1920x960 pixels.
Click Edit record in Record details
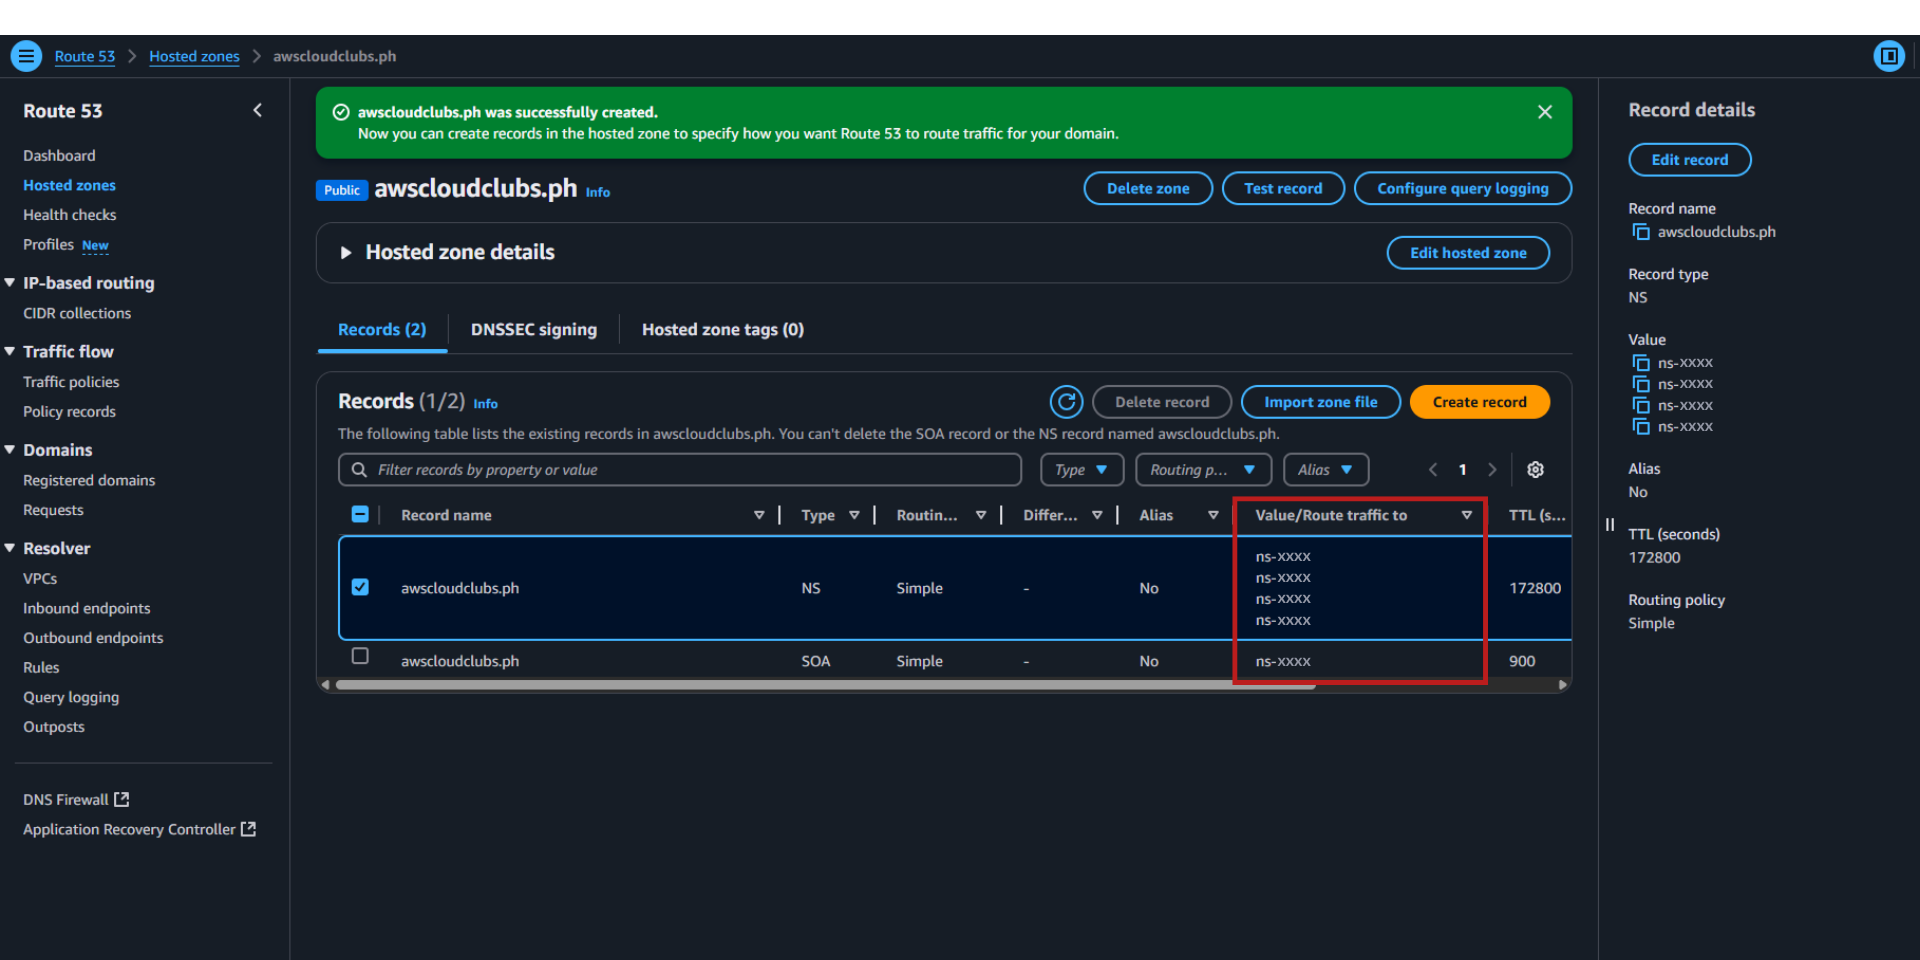pyautogui.click(x=1689, y=160)
